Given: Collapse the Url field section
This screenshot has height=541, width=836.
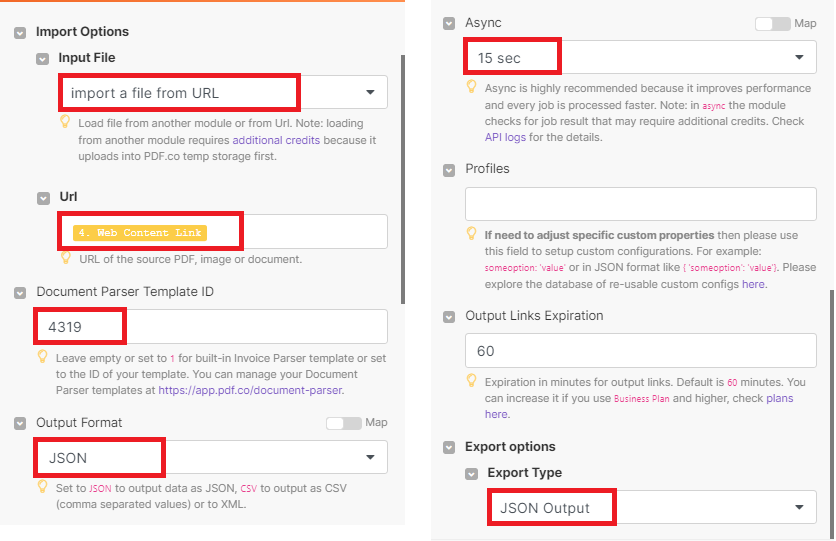Looking at the screenshot, I should tap(43, 198).
